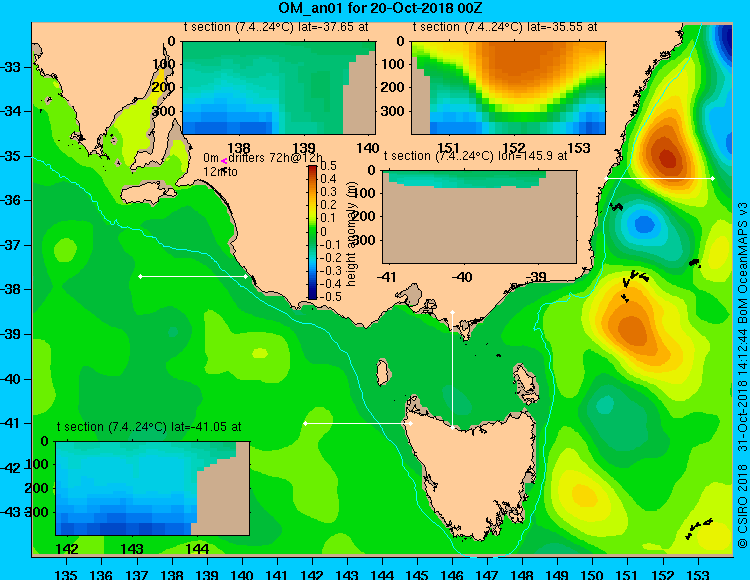The image size is (750, 580).
Task: Click the 'height anomaly (m)' vertical label
Action: (x=352, y=233)
